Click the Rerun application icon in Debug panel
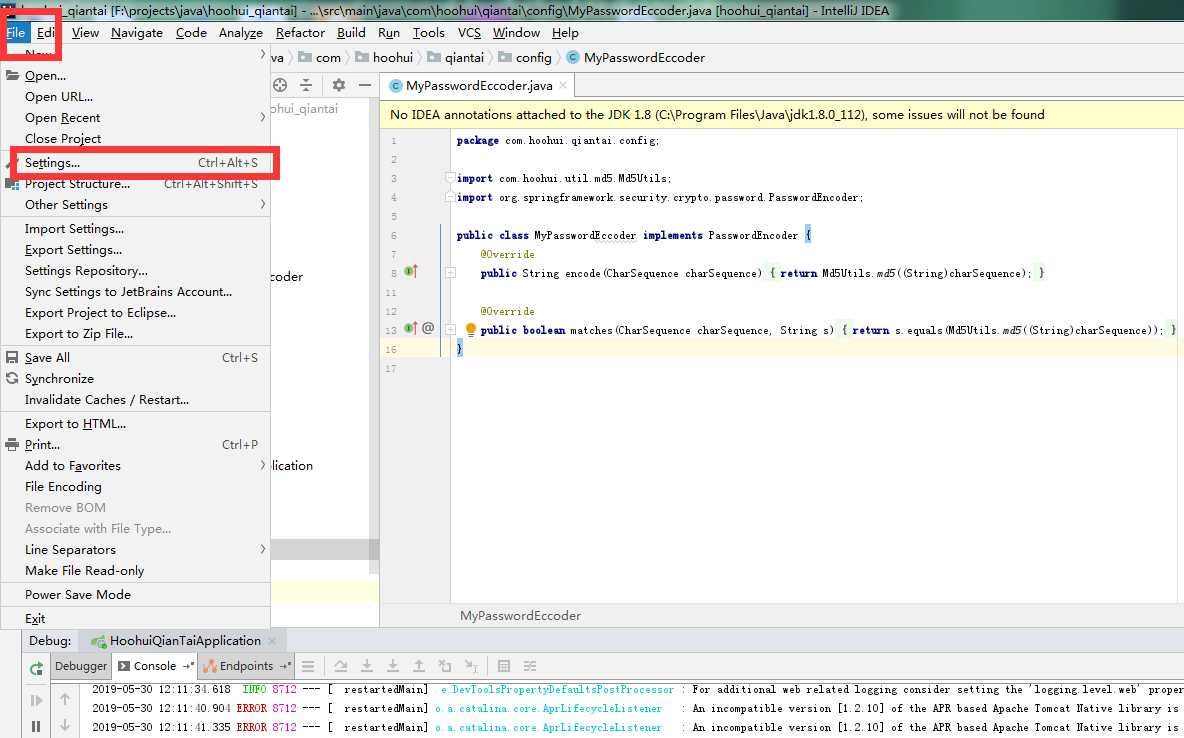The image size is (1184, 738). click(x=36, y=668)
